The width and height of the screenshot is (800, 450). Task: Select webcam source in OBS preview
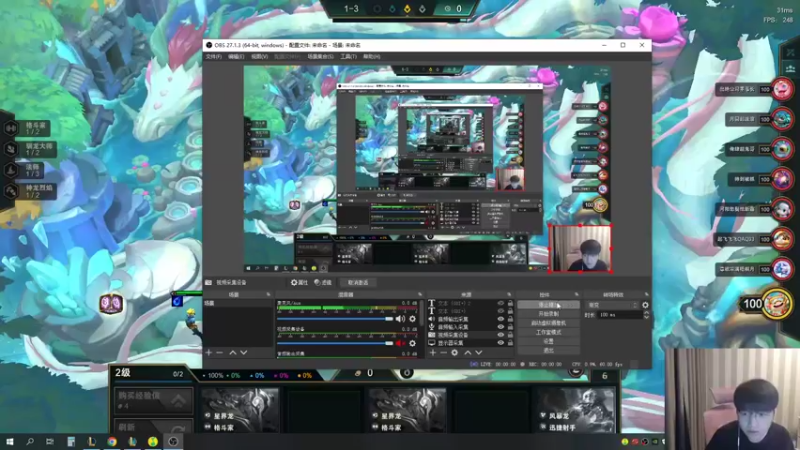pos(580,248)
